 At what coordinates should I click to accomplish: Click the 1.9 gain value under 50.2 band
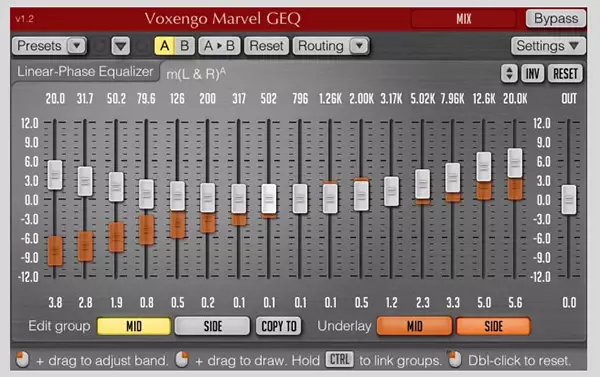click(x=116, y=303)
